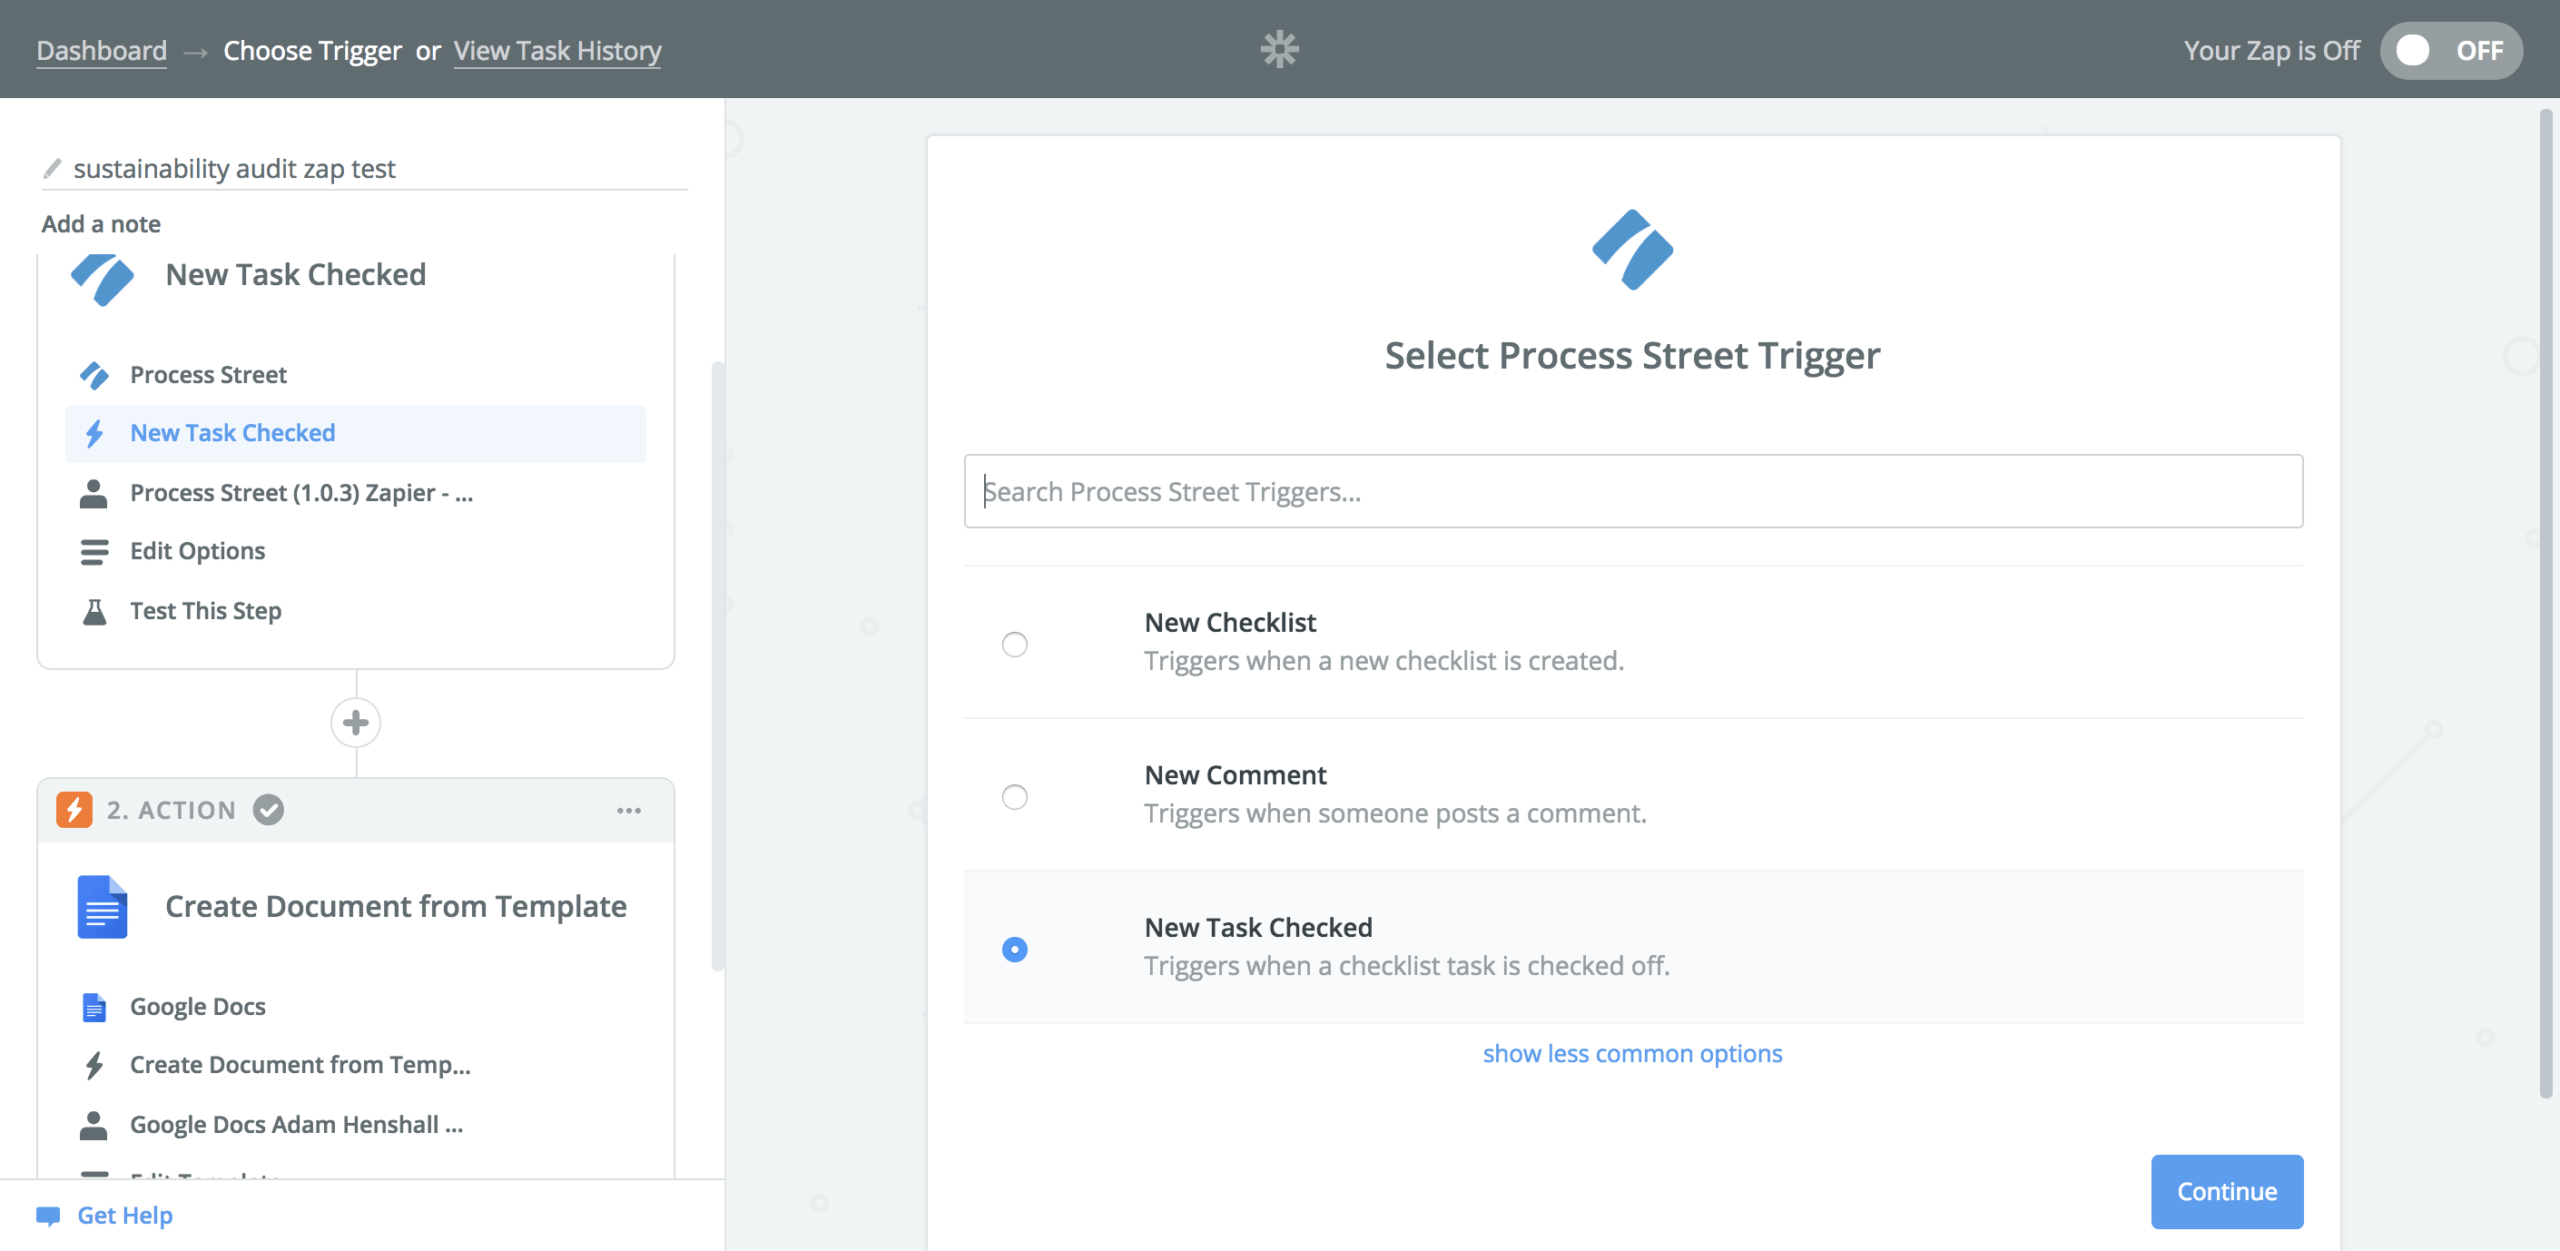Image resolution: width=2560 pixels, height=1251 pixels.
Task: Expand the Edit Options section
Action: point(196,550)
